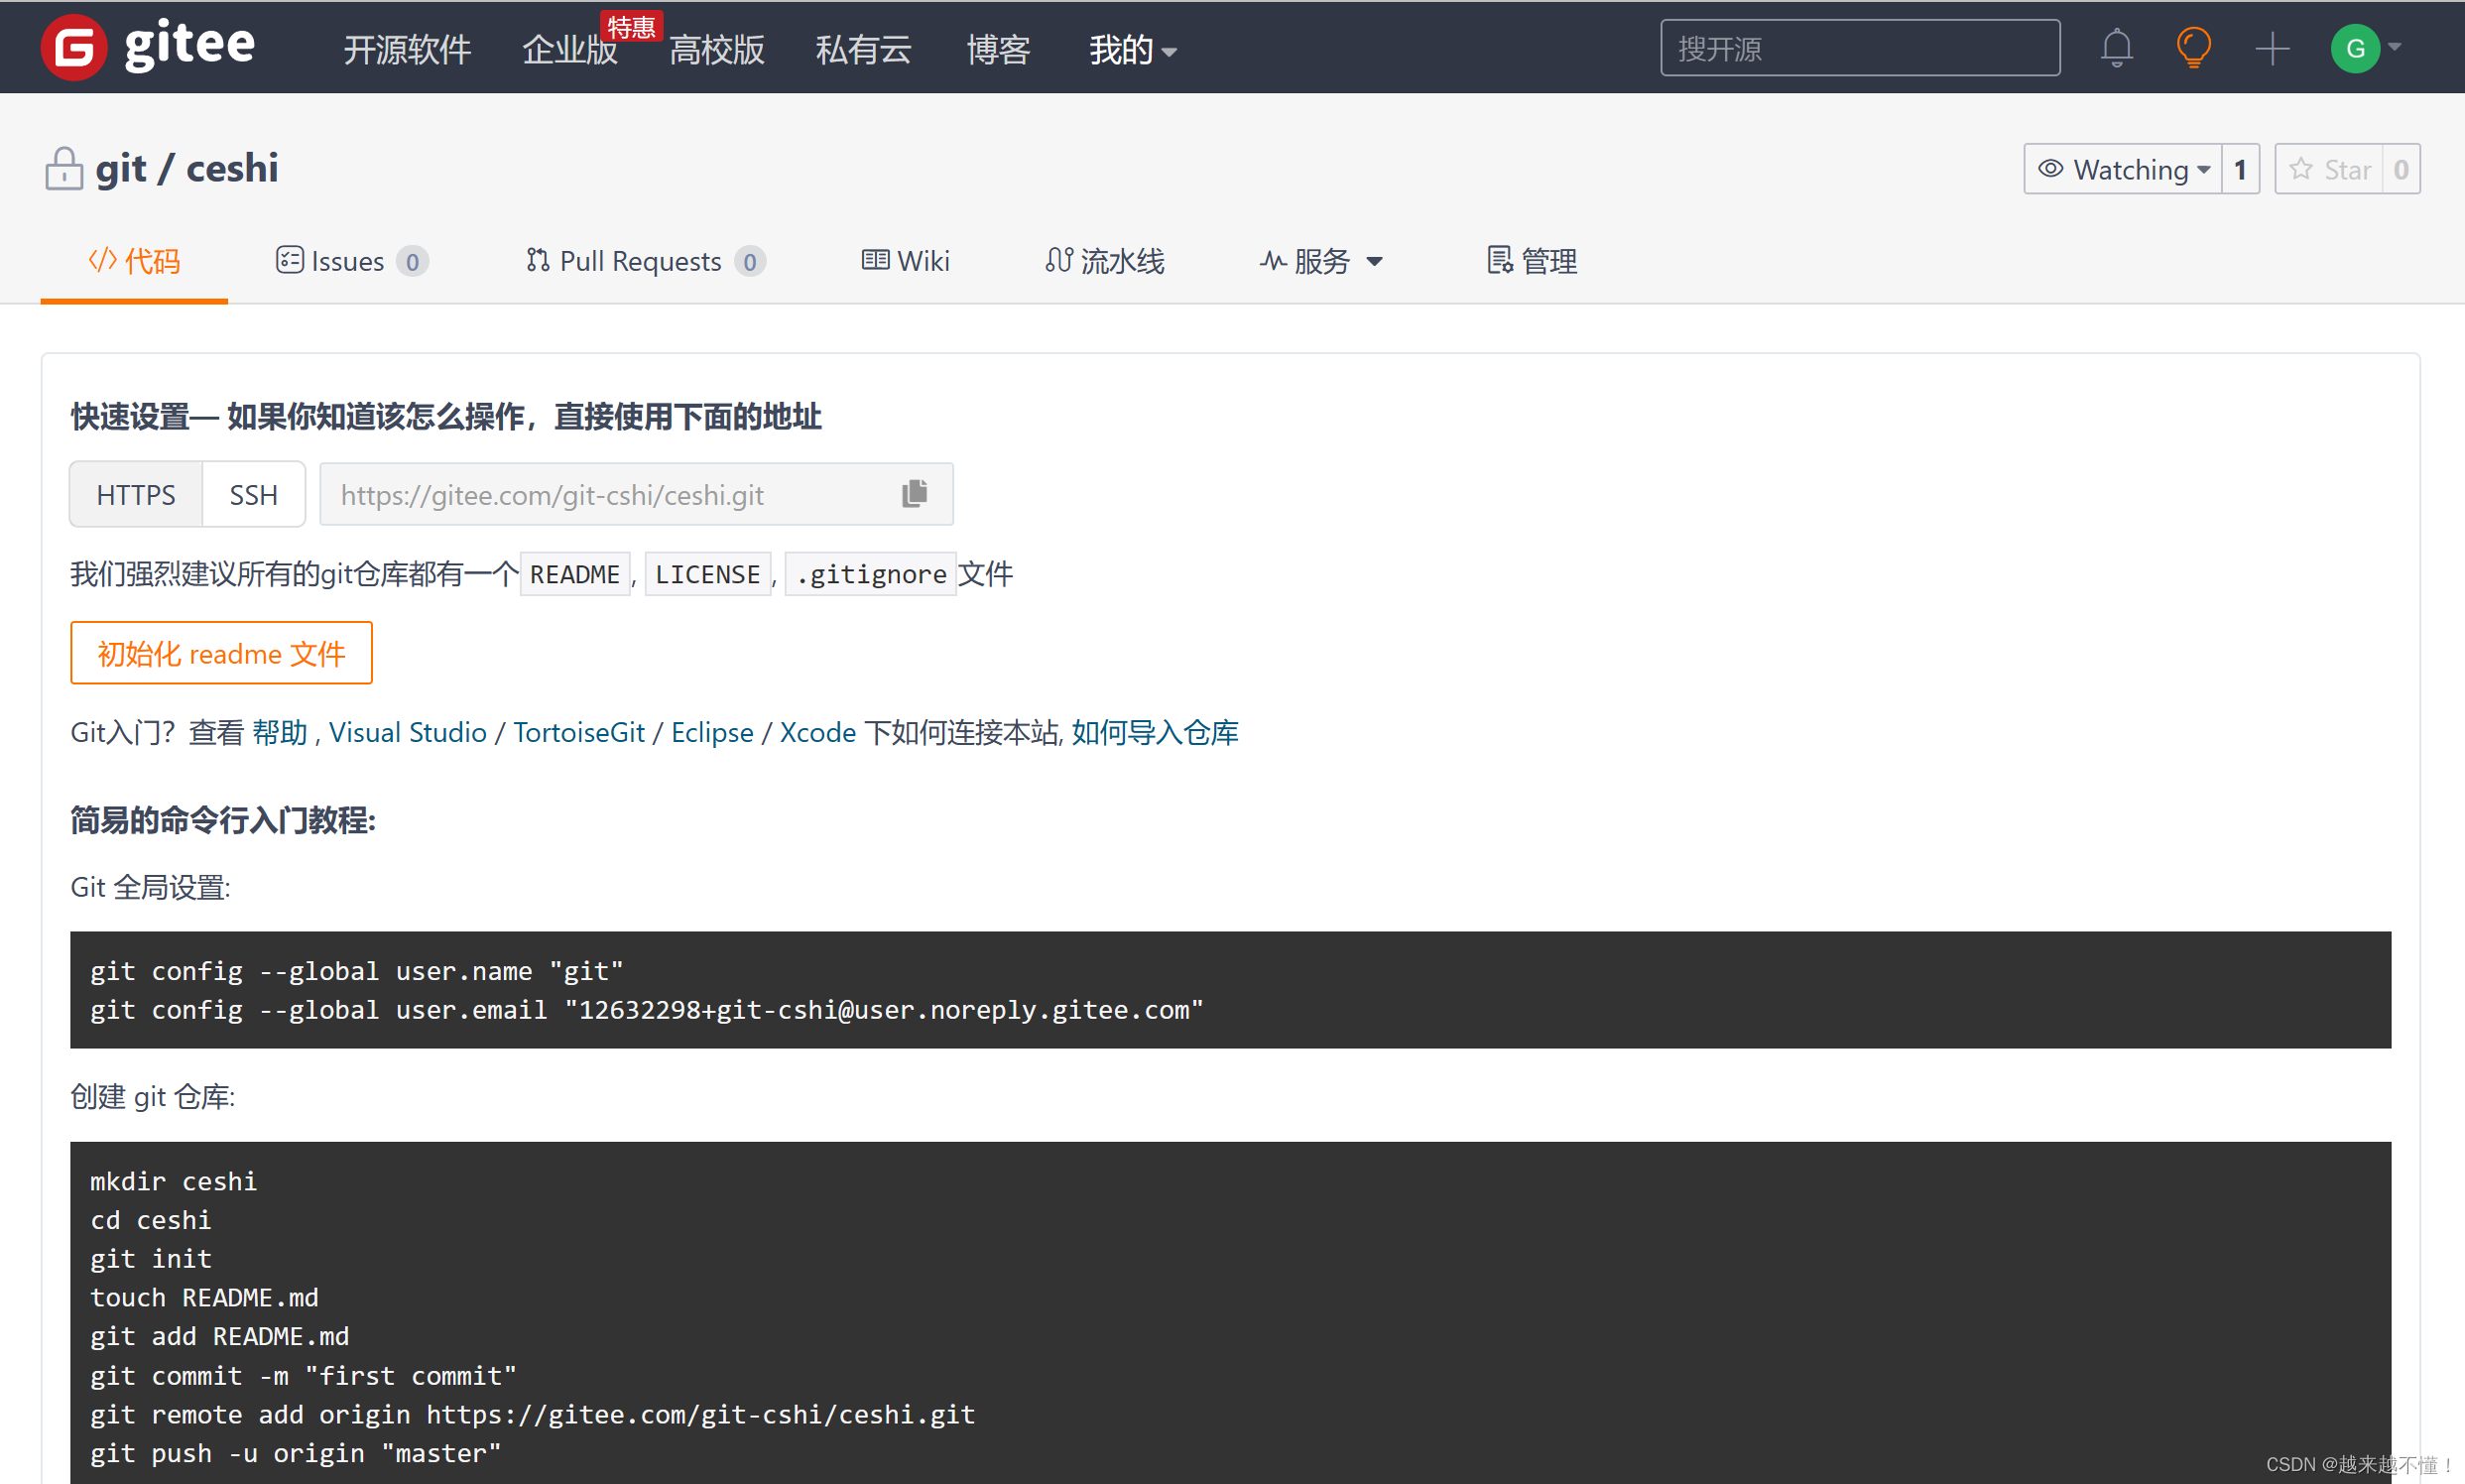2465x1484 pixels.
Task: Expand the 我的 menu in the top bar
Action: (1132, 49)
